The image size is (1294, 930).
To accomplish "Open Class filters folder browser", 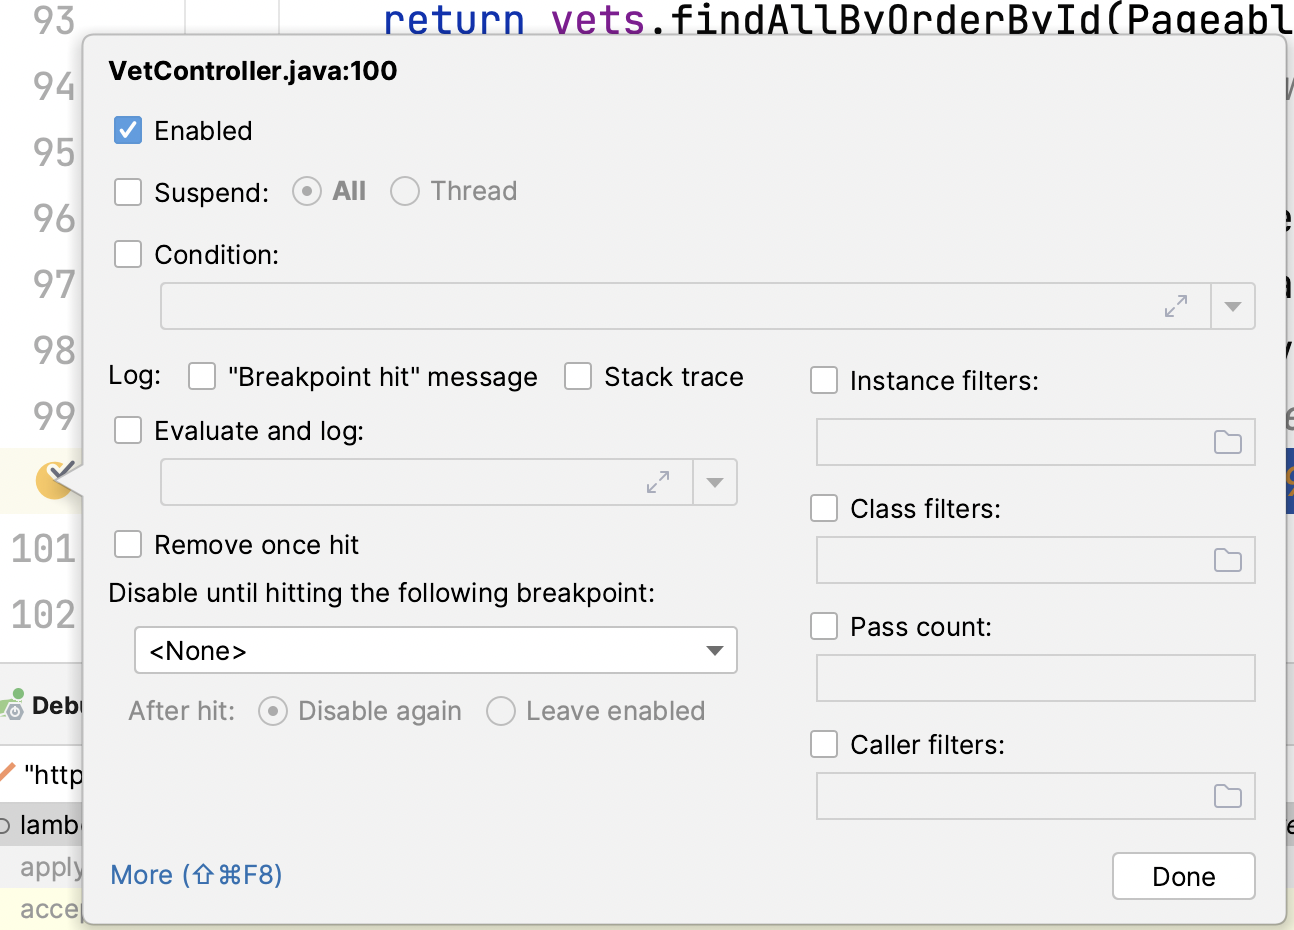I will point(1227,560).
